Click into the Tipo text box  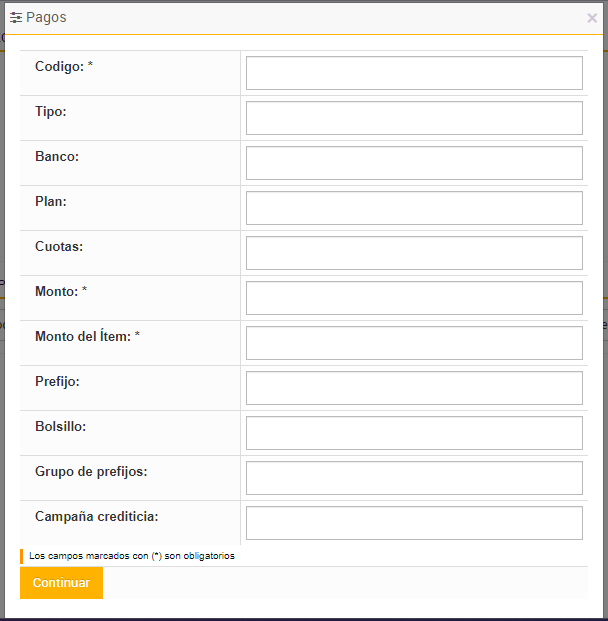pos(414,118)
